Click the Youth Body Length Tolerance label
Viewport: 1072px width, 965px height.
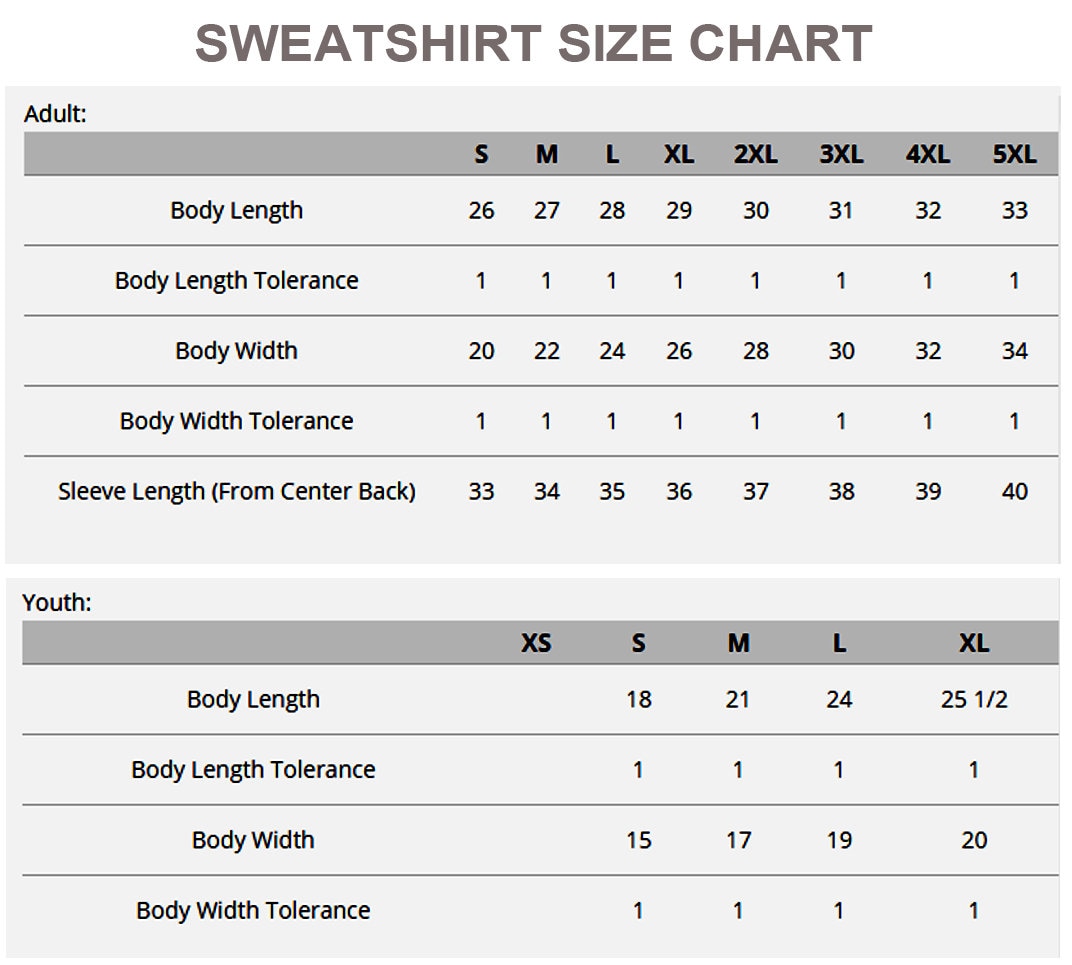(x=253, y=770)
